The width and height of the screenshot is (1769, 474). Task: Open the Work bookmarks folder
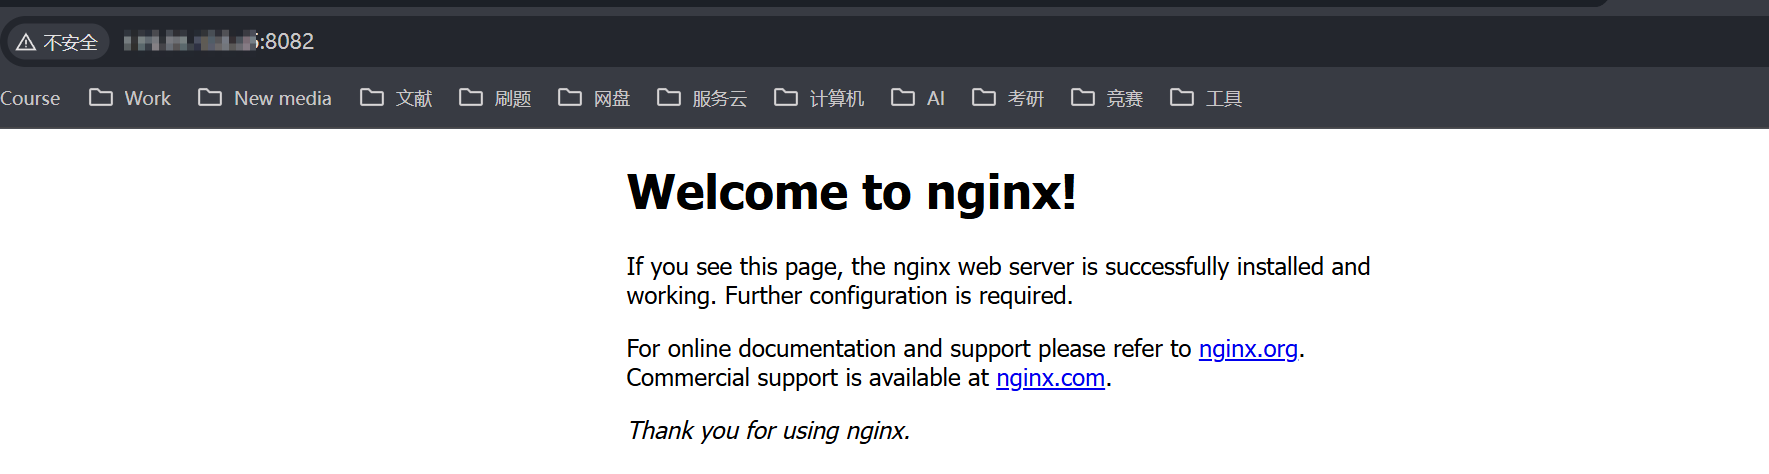pos(130,98)
